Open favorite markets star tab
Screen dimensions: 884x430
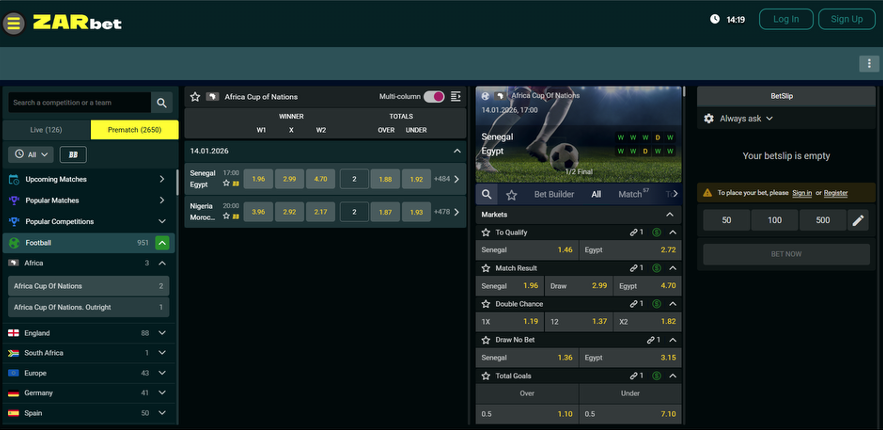[511, 195]
